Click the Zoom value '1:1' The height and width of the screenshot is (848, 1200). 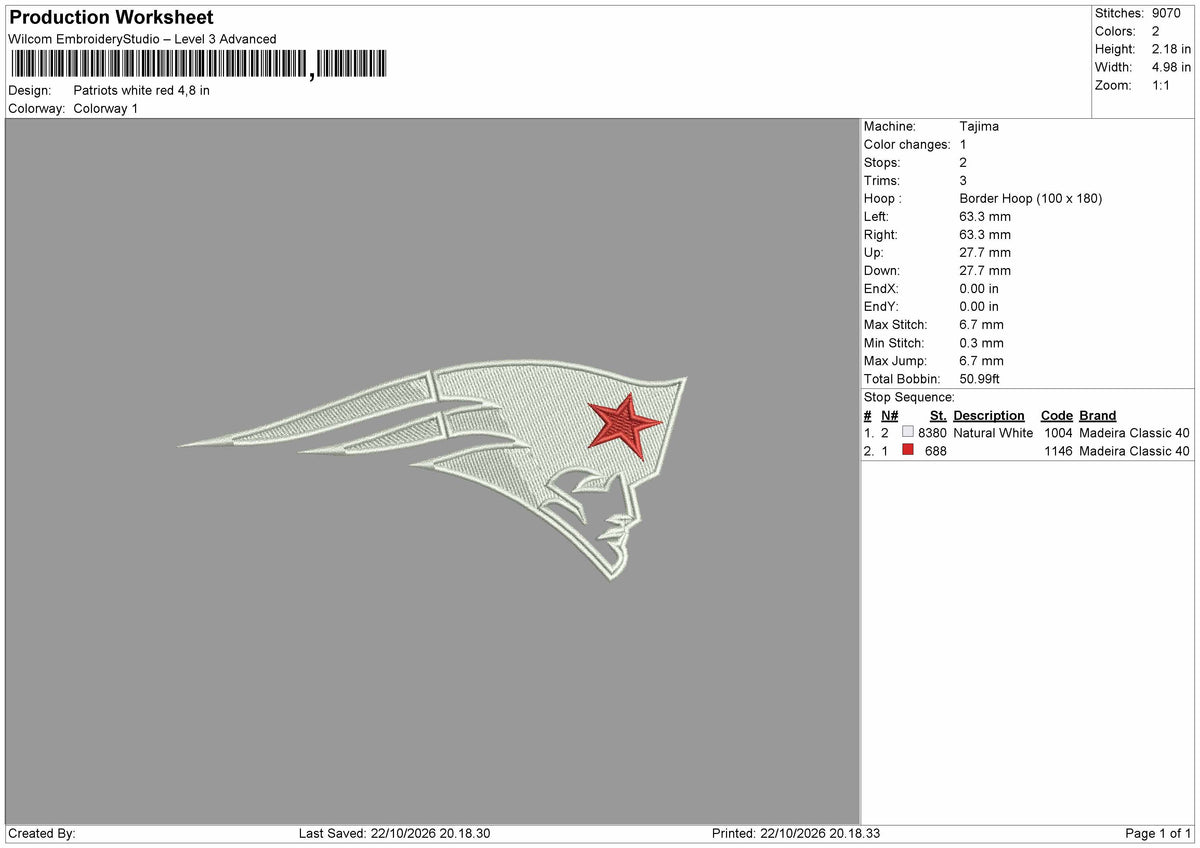(x=1163, y=85)
